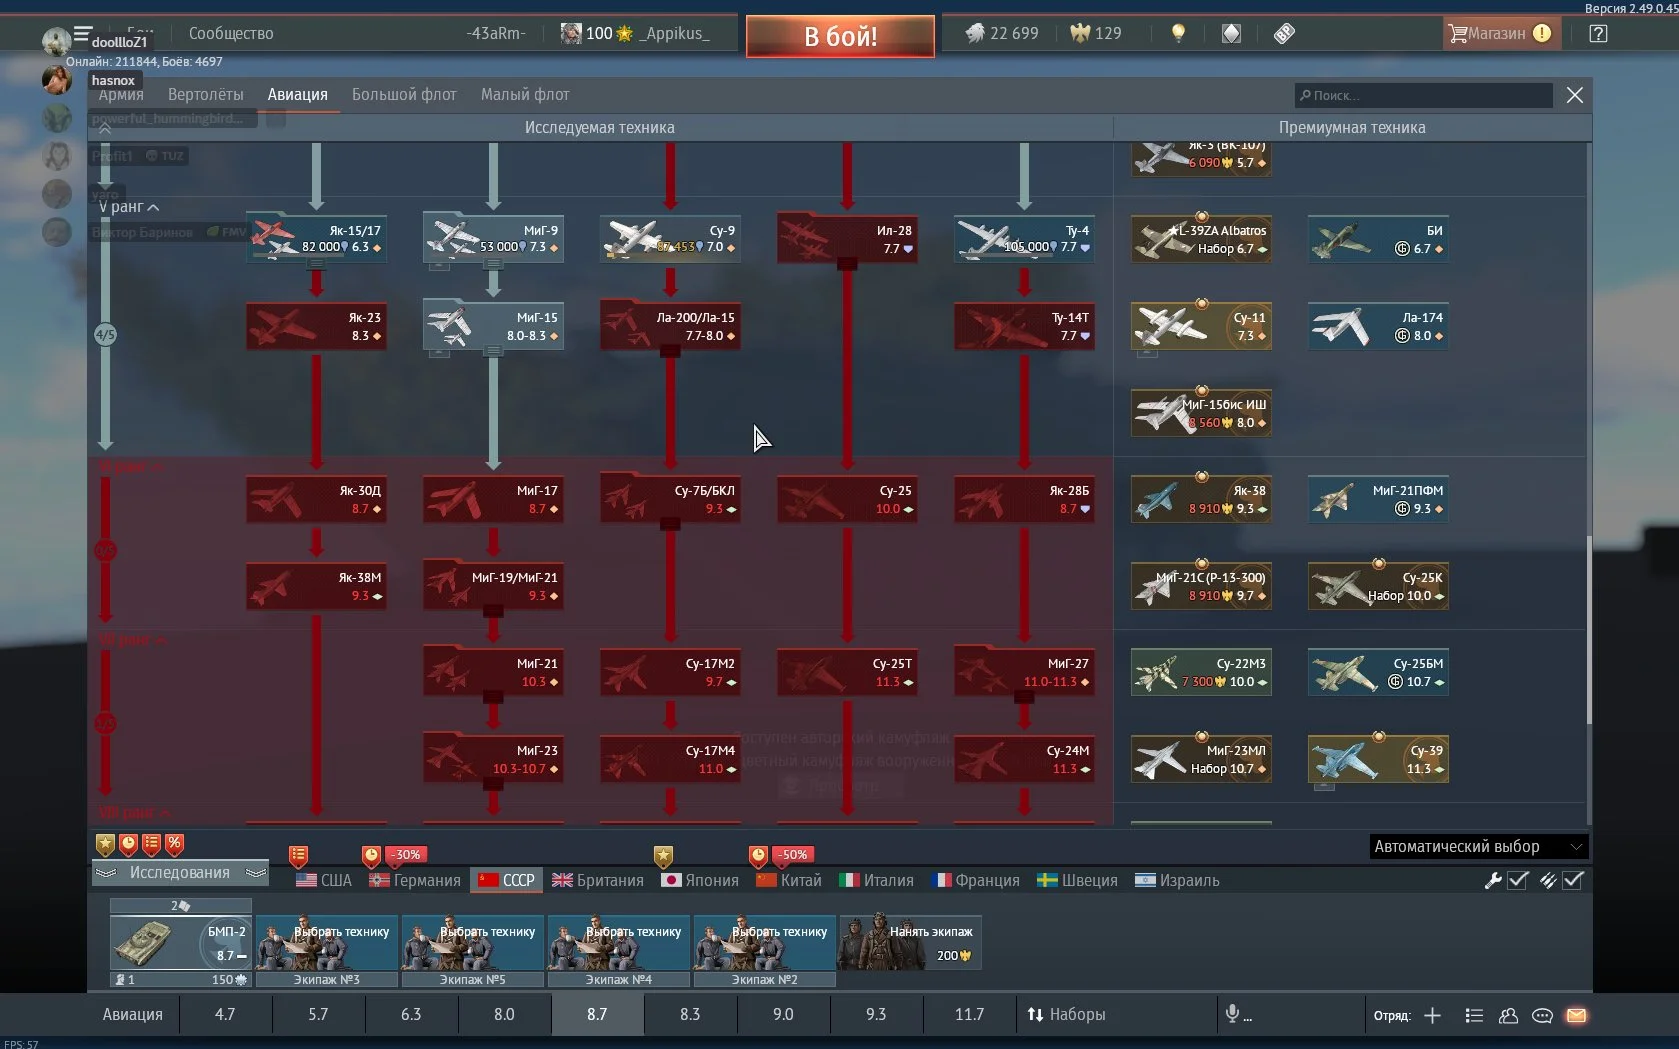Click the squad plus icon
This screenshot has height=1049, width=1679.
tap(1432, 1015)
